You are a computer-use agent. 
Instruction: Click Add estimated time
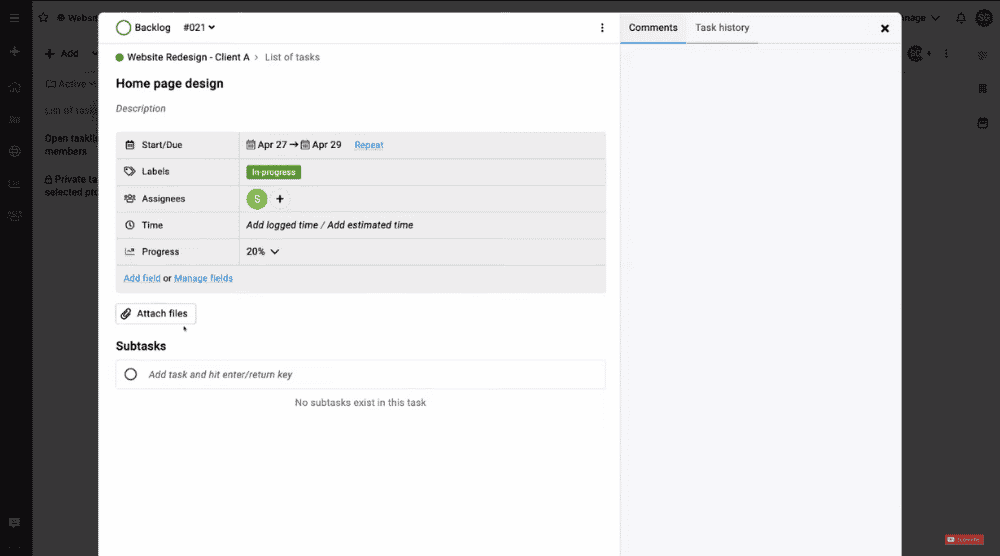point(370,225)
